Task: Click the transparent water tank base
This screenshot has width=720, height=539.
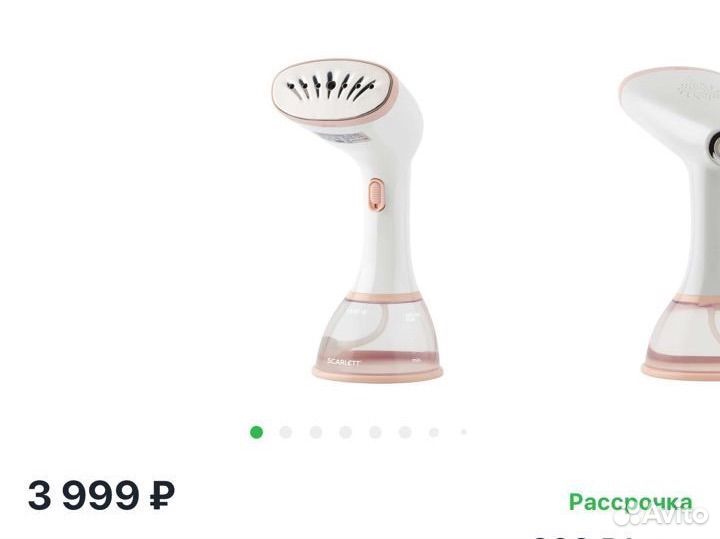Action: click(377, 337)
